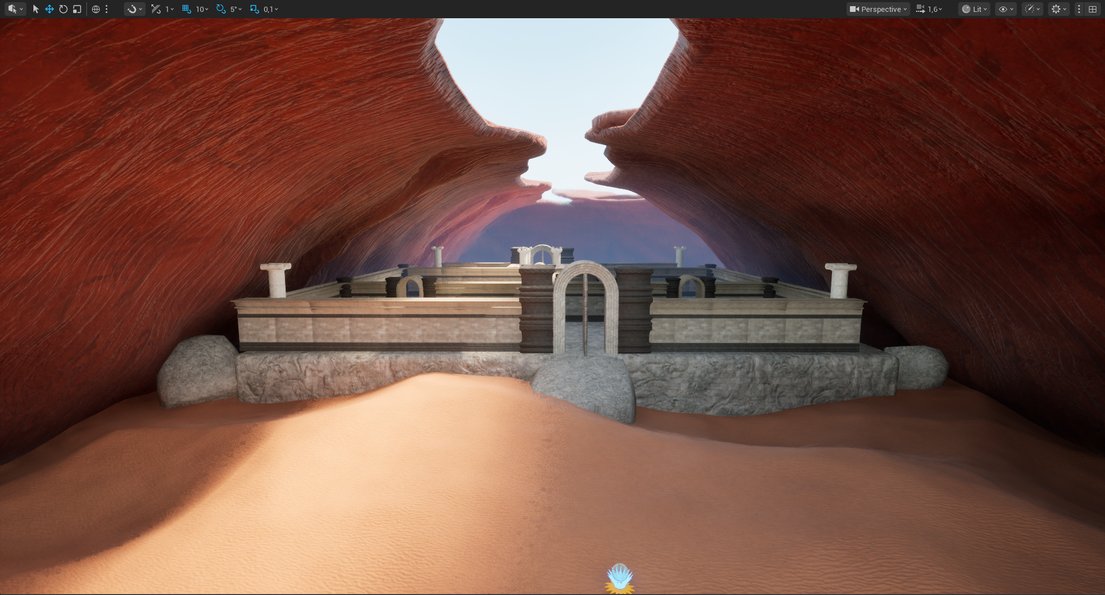
Task: Activate the Rotate gizmo tool
Action: tap(63, 9)
